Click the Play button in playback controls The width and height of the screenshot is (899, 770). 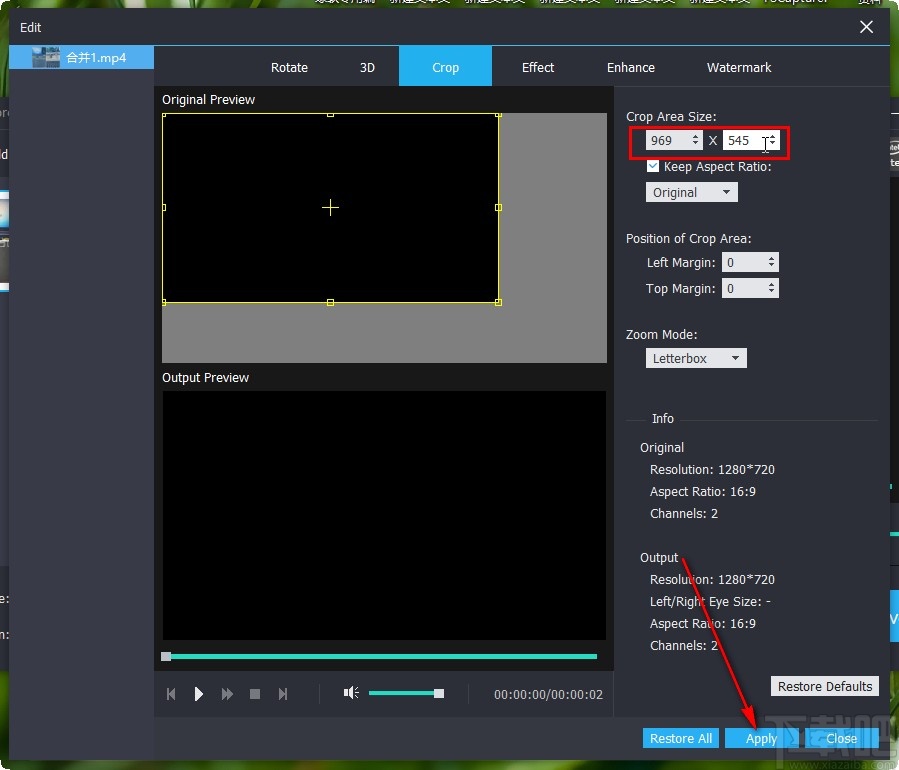199,694
